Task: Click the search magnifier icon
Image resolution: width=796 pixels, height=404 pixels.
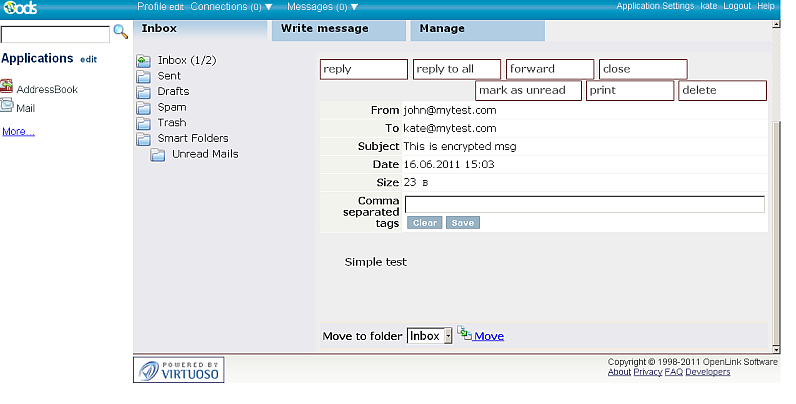Action: [x=120, y=32]
